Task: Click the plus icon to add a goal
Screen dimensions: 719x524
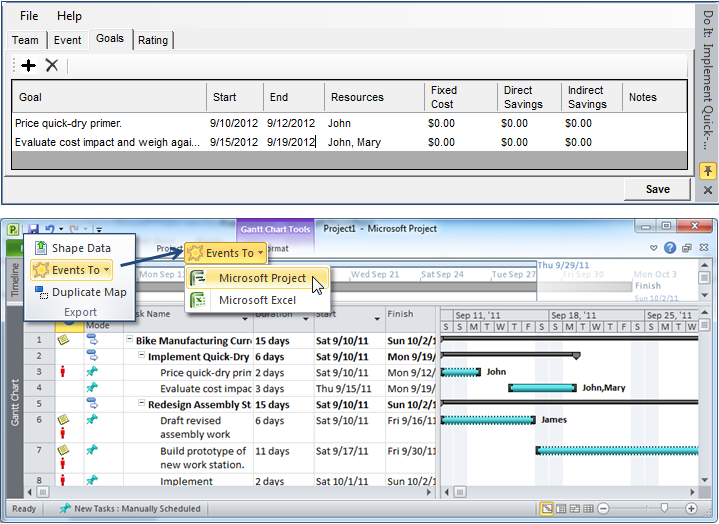Action: 28,66
